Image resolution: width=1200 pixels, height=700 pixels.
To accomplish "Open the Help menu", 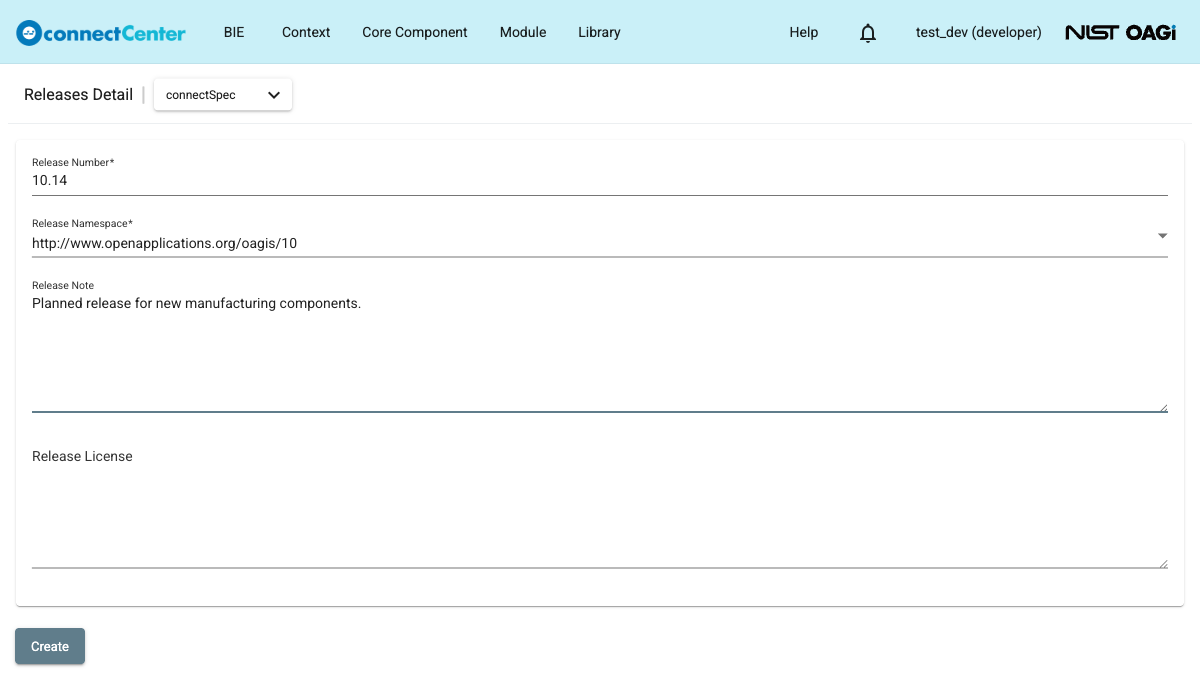I will 804,32.
